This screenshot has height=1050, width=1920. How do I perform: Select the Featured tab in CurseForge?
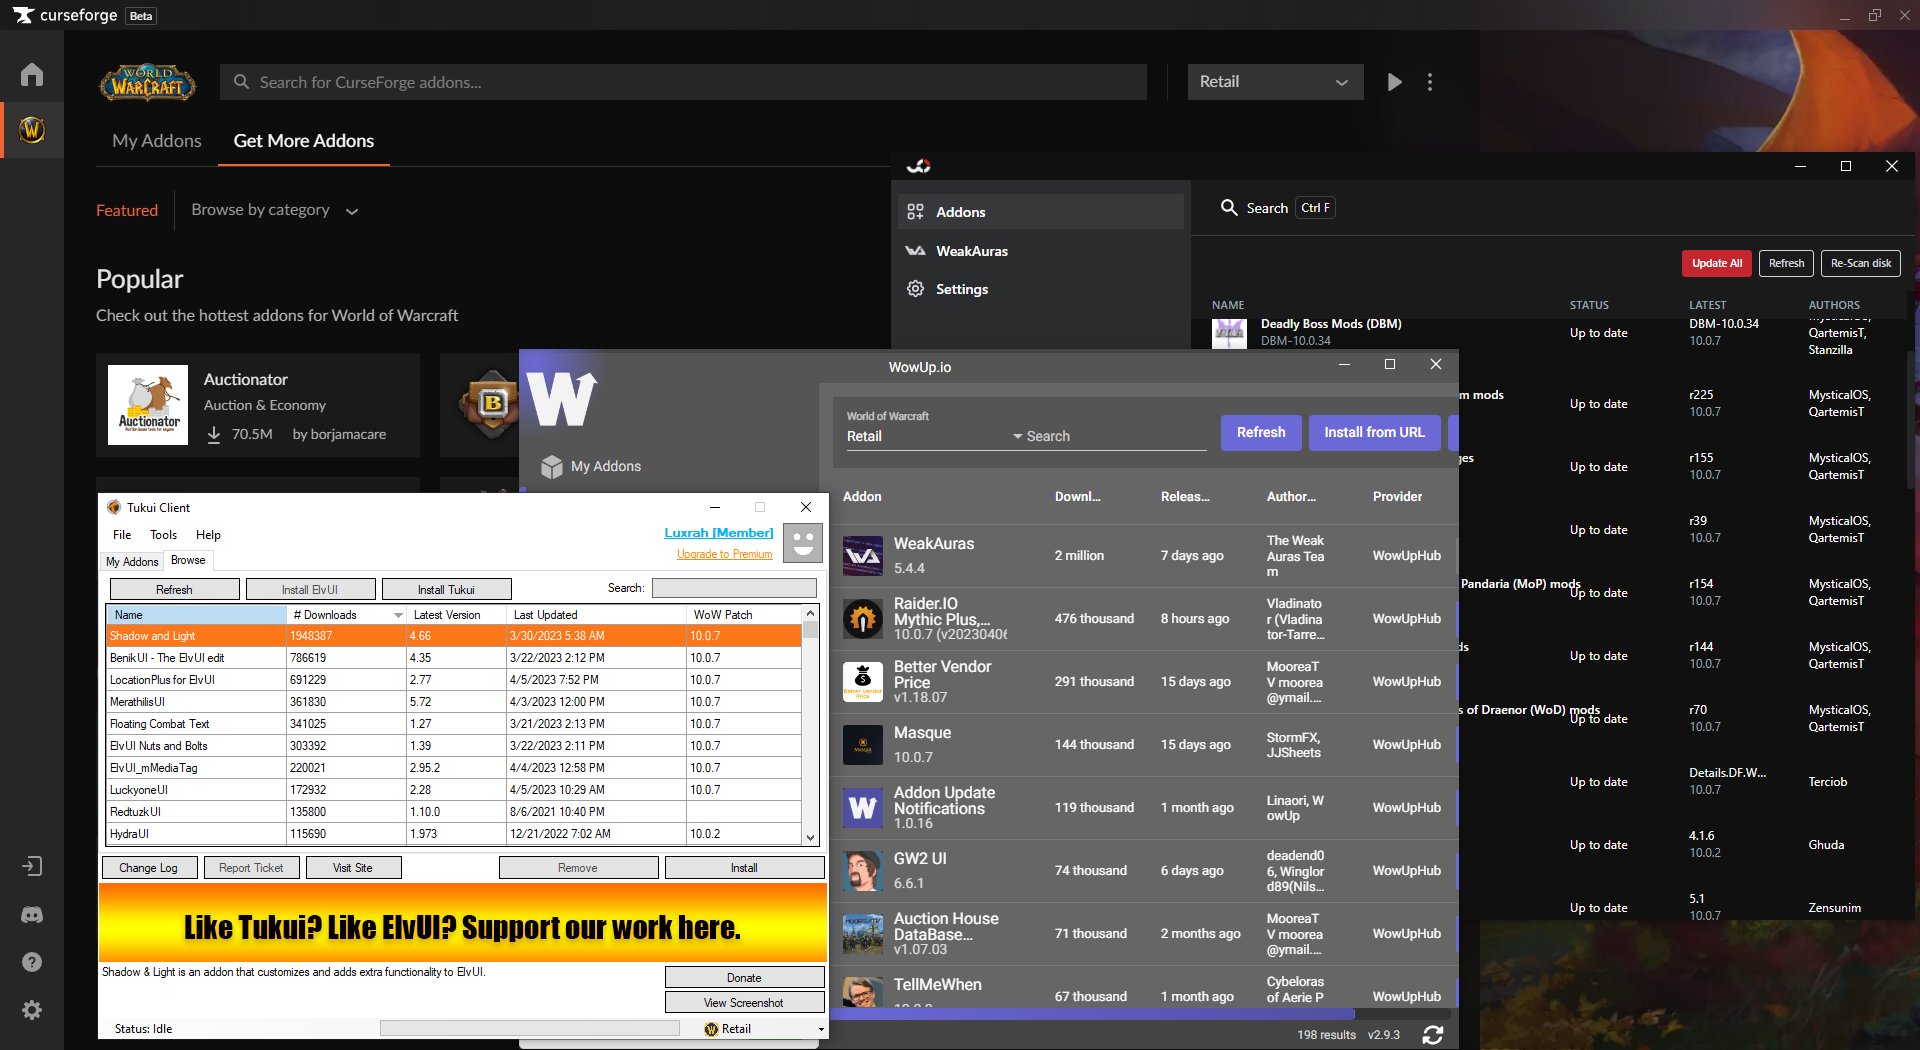click(x=127, y=210)
